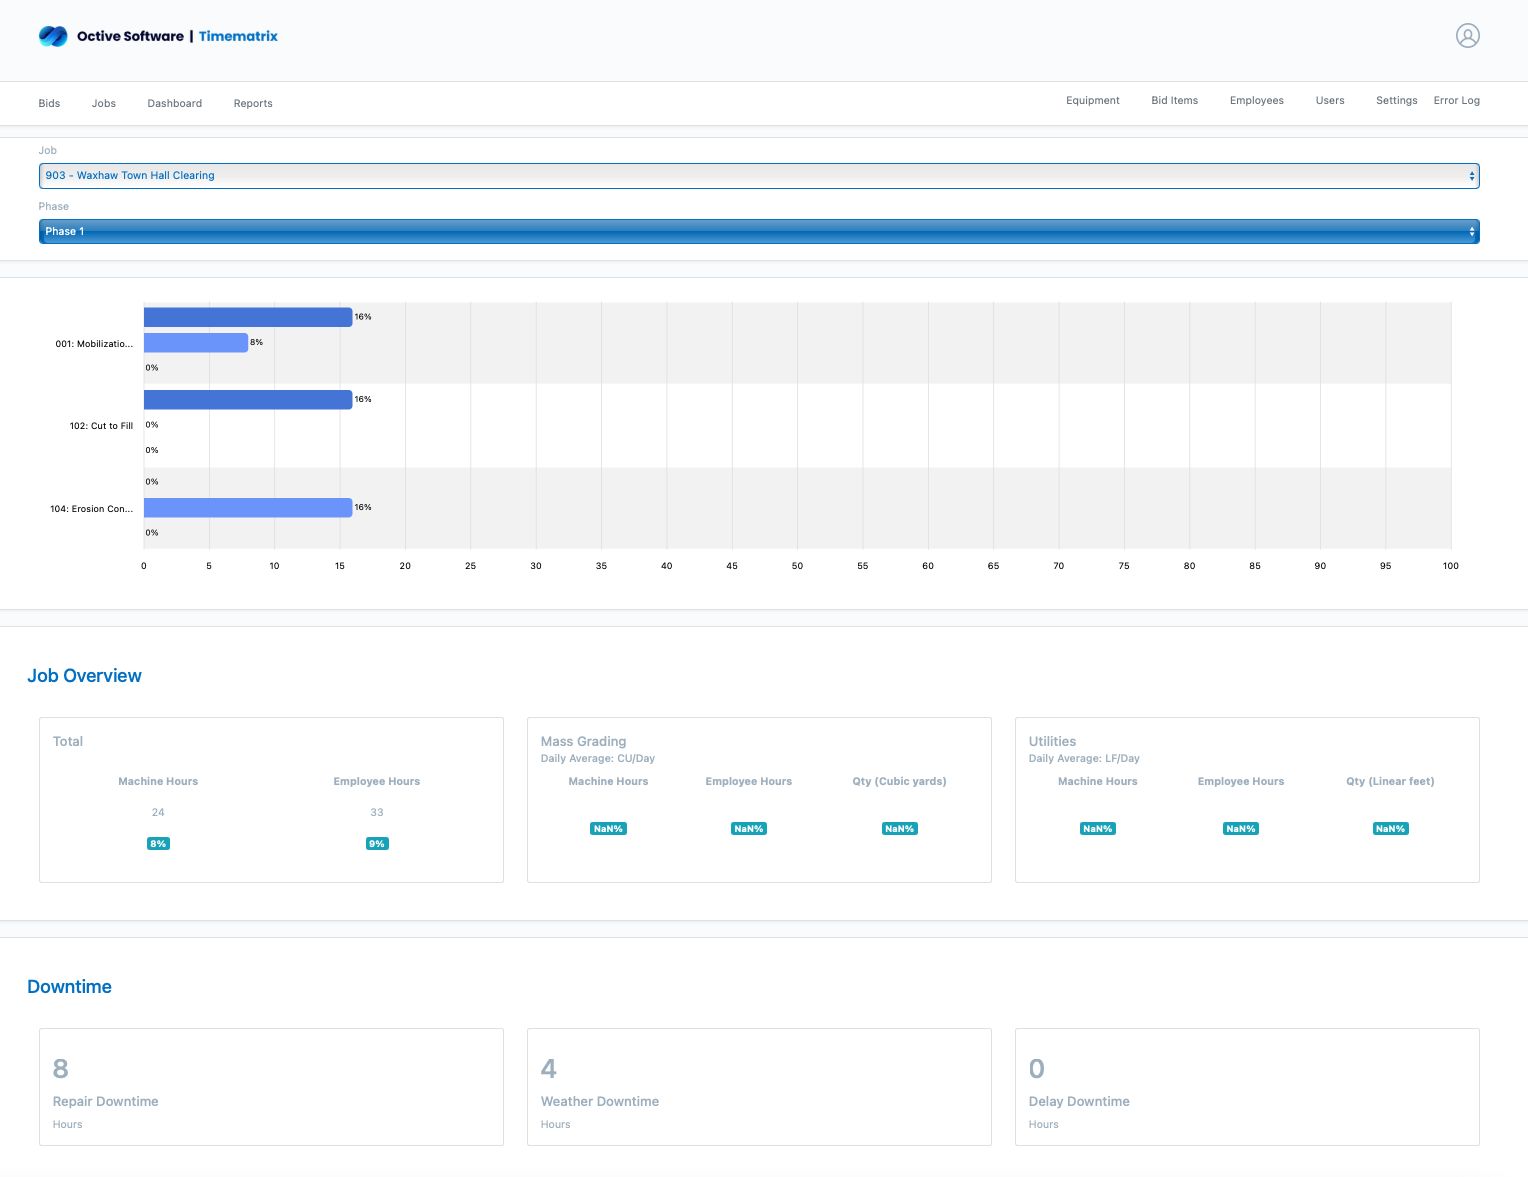Go to the Employees page
The width and height of the screenshot is (1528, 1177).
pos(1256,101)
